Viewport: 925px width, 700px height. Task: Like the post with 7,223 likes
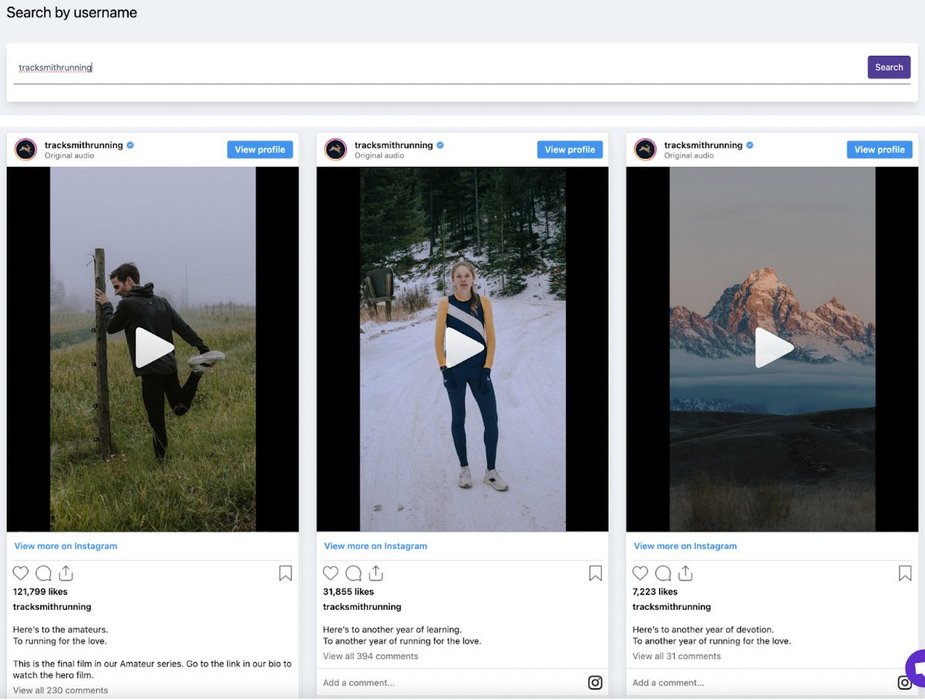point(640,573)
